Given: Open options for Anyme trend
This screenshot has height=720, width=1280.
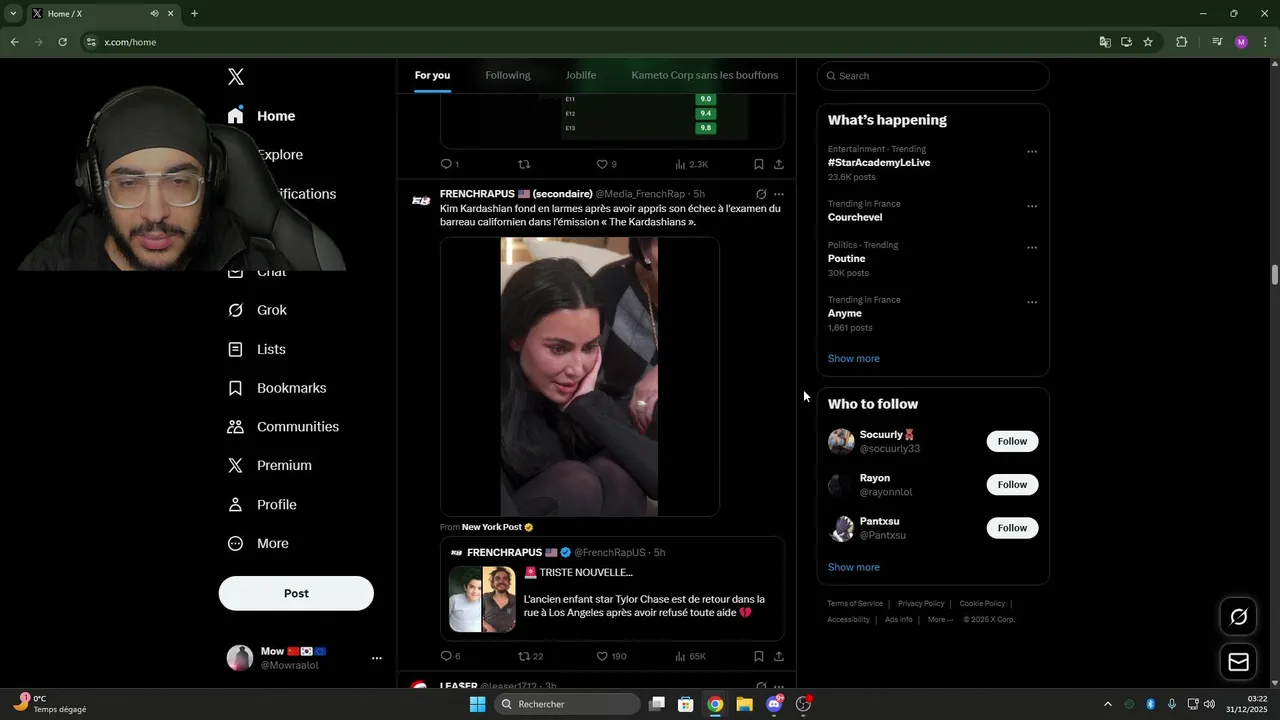Looking at the screenshot, I should click(1032, 302).
